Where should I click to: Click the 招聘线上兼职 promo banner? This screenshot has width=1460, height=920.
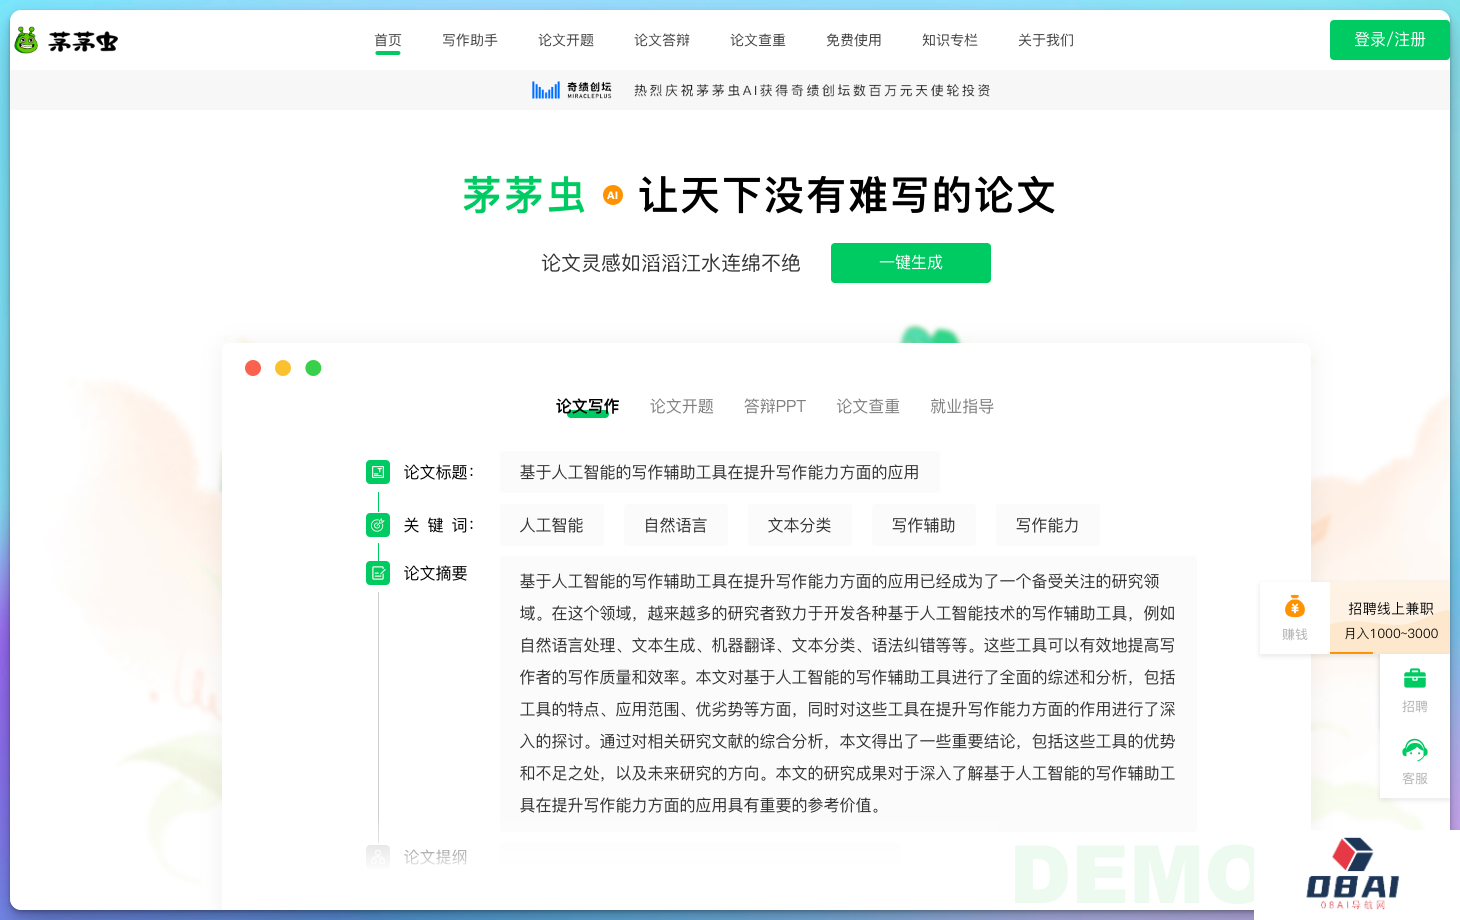1391,620
